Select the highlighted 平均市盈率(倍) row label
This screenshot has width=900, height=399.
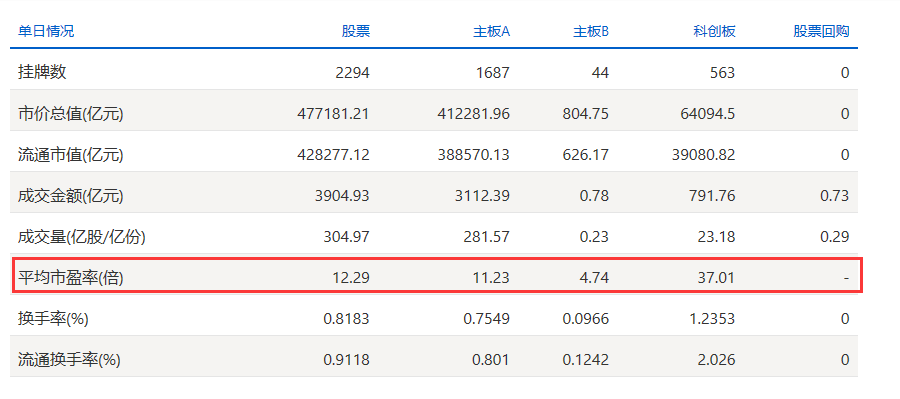pyautogui.click(x=71, y=278)
